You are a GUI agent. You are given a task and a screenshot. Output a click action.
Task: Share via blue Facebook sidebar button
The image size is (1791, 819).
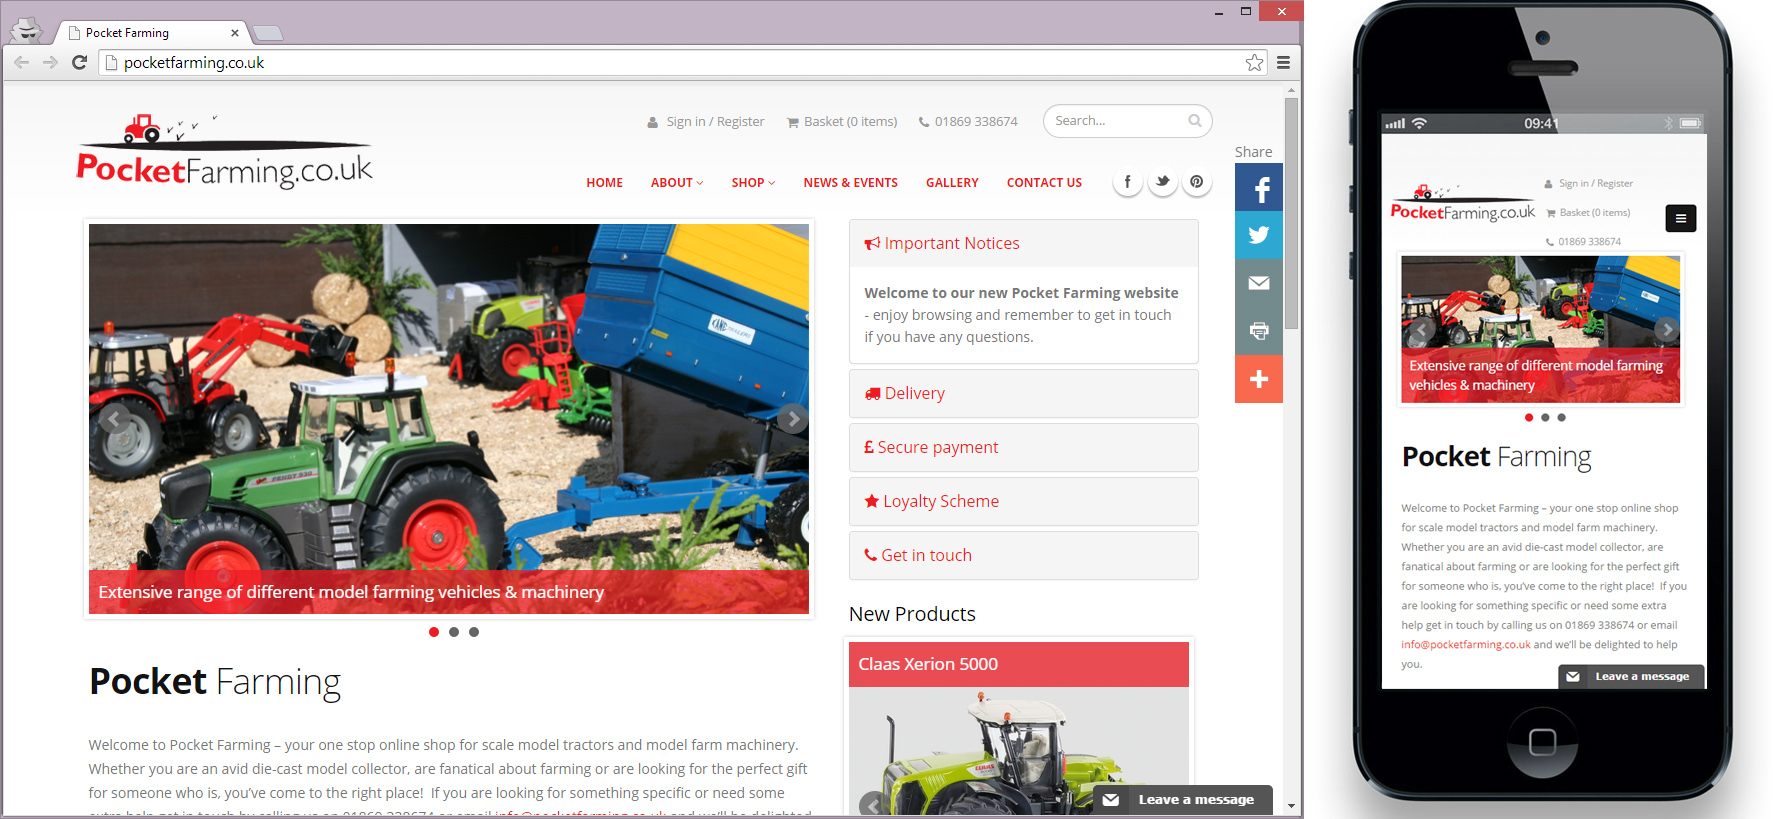click(x=1259, y=188)
